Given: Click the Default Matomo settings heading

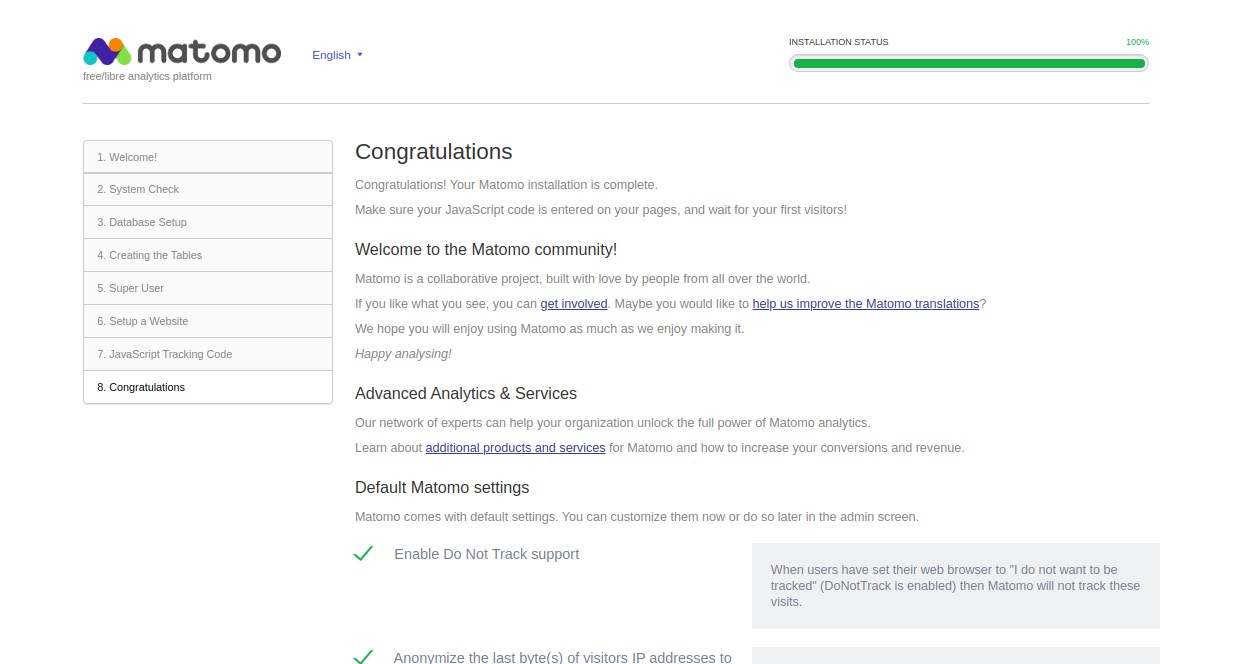Looking at the screenshot, I should coord(442,488).
